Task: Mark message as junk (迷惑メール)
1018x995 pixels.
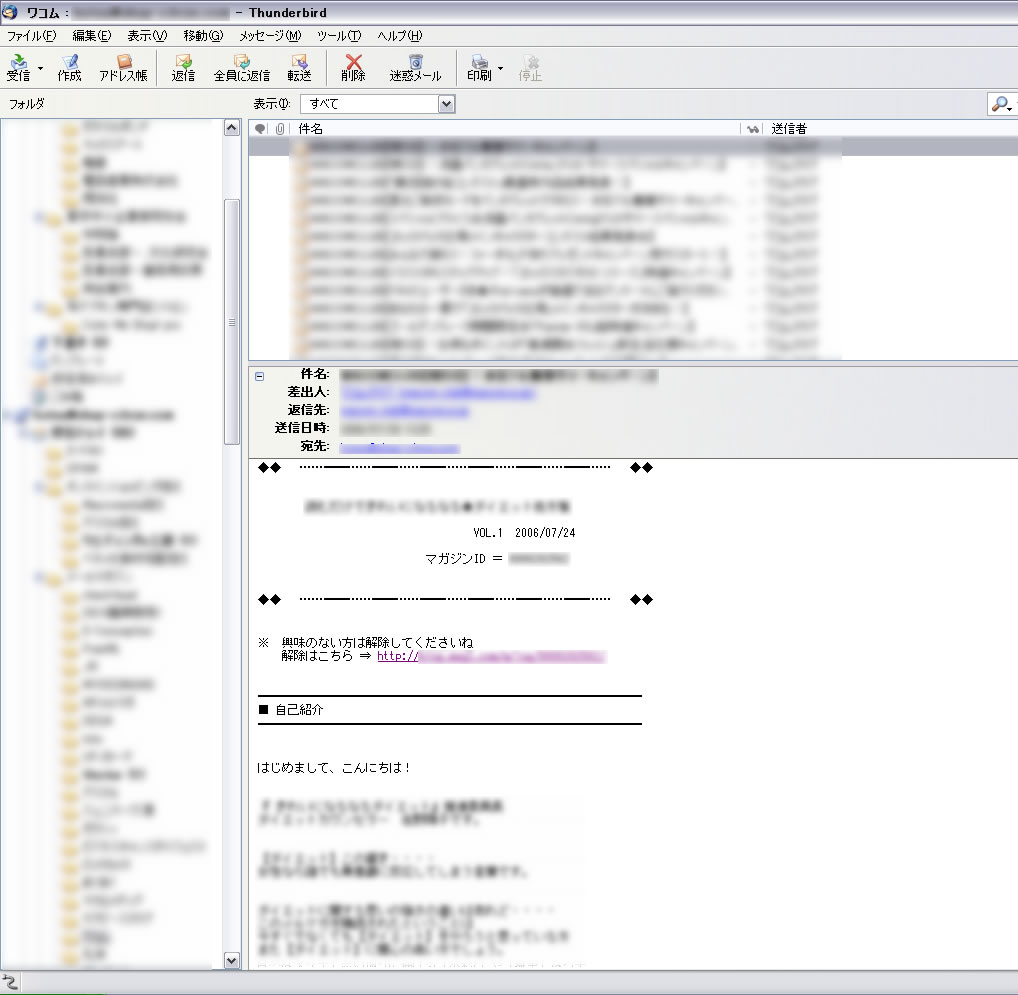Action: point(415,67)
